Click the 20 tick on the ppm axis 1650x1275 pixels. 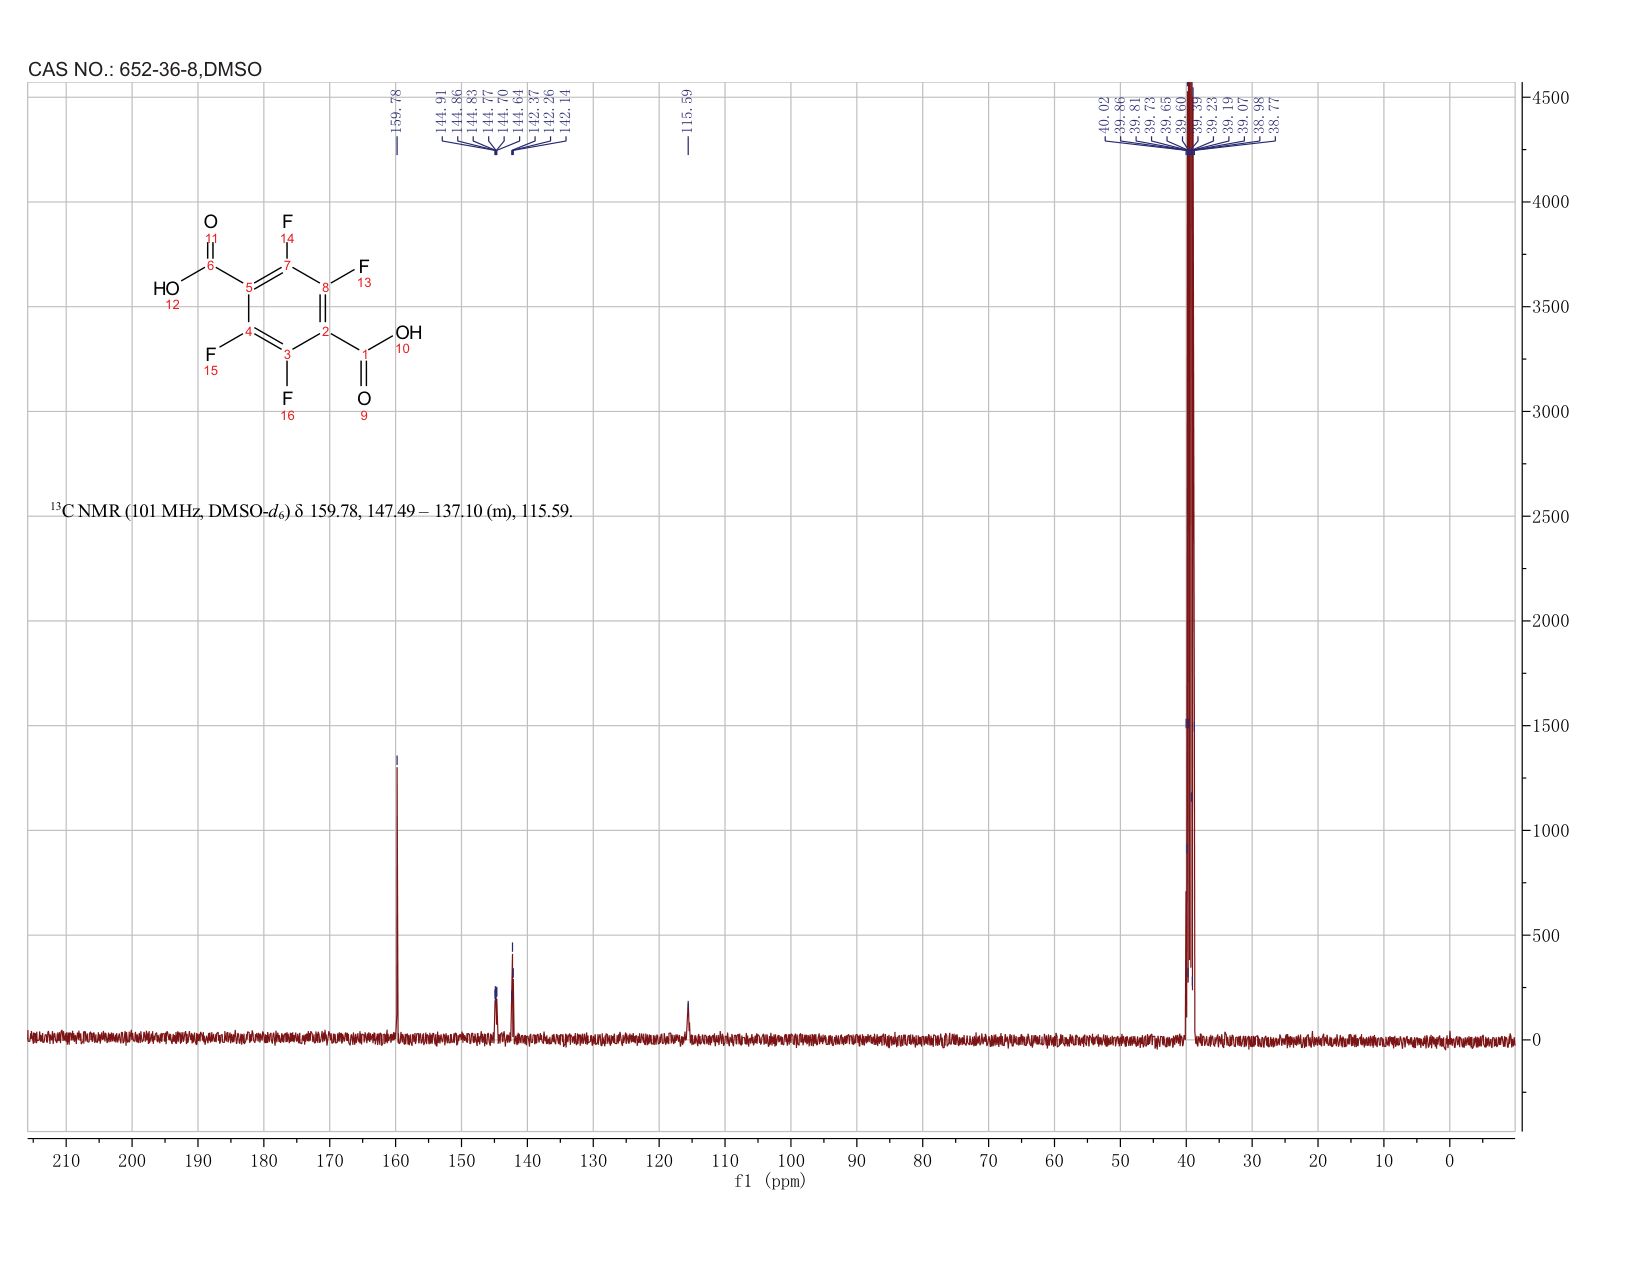pyautogui.click(x=1318, y=1161)
